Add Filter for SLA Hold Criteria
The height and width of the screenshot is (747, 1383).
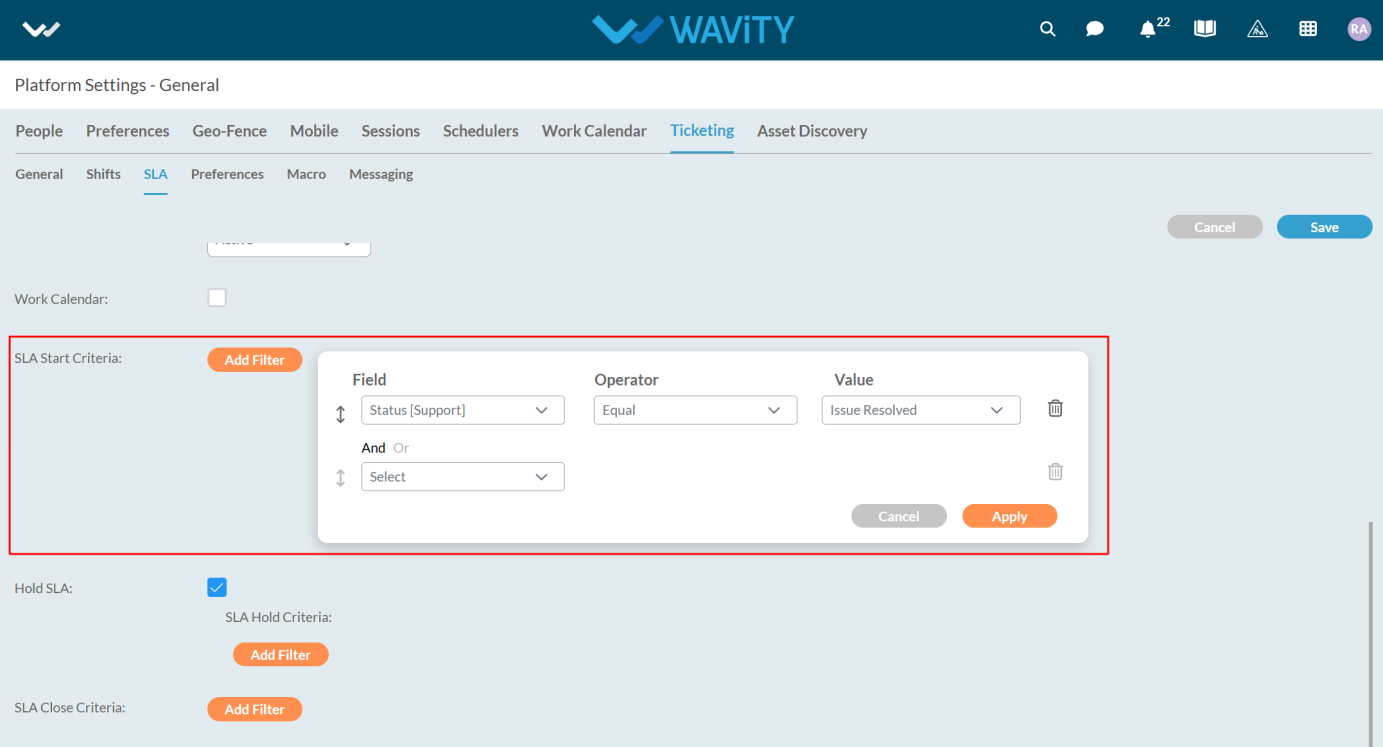click(x=281, y=654)
